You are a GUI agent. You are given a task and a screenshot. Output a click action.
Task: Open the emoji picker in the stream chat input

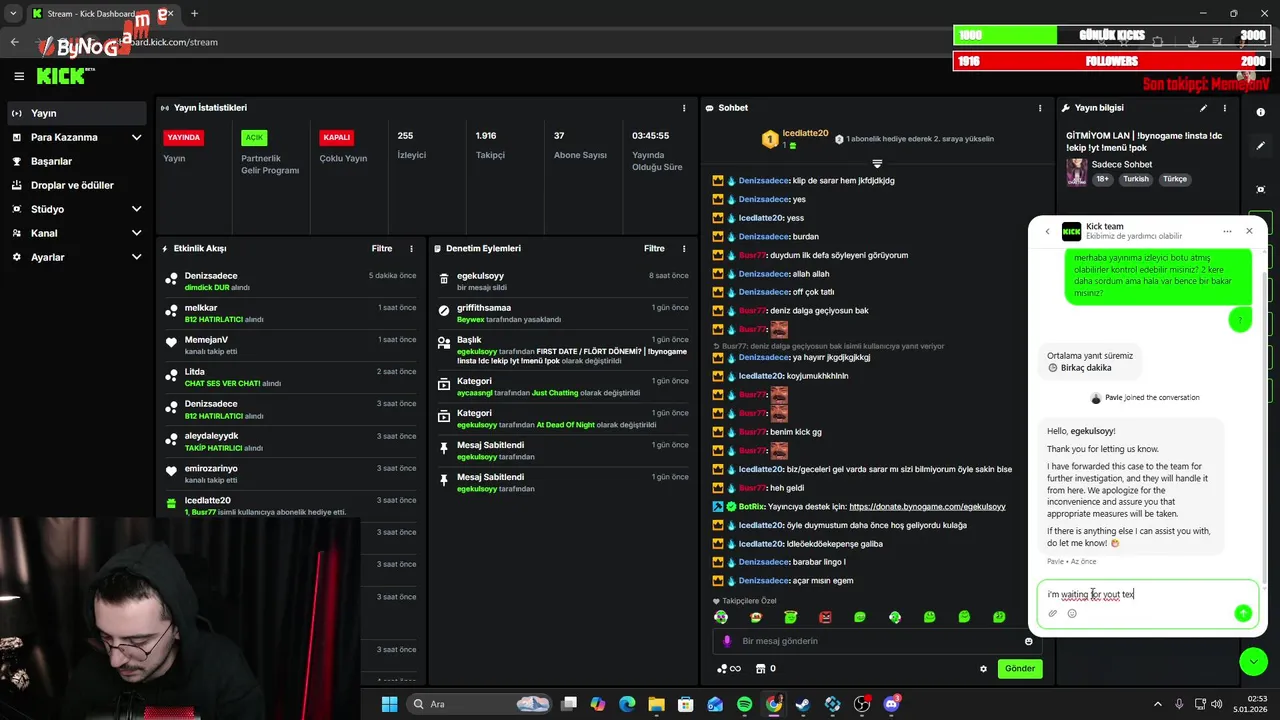[x=1028, y=641]
